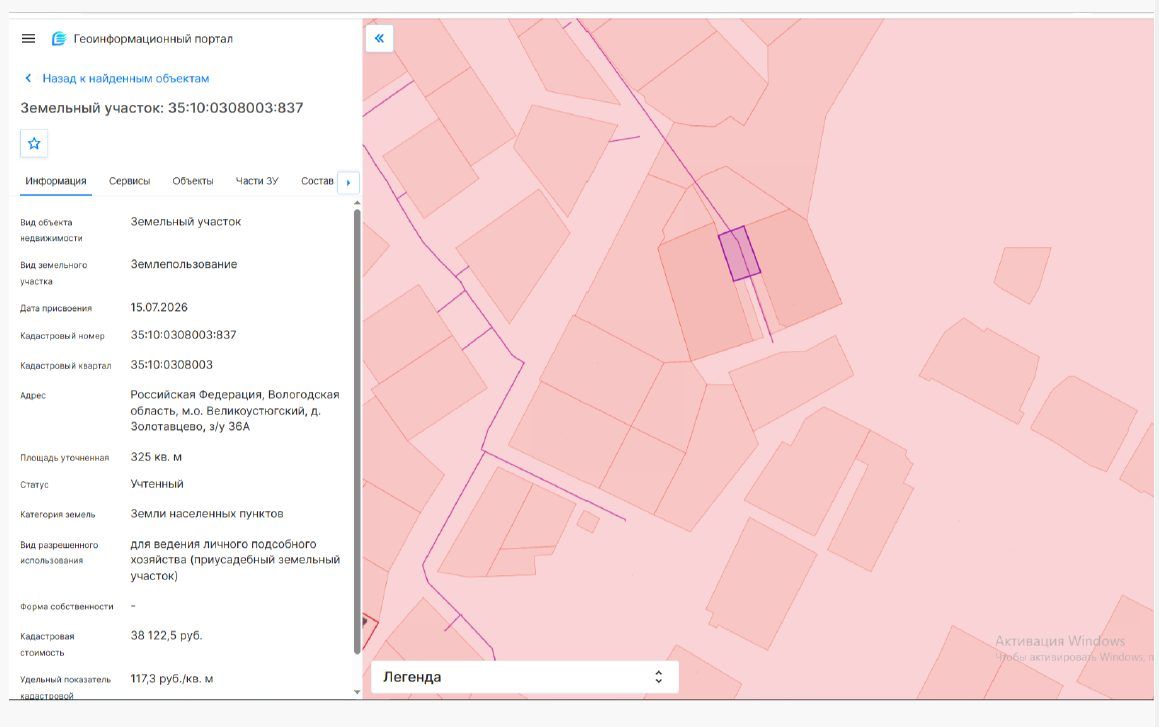Viewport: 1159px width, 727px height.
Task: Collapse side panel with double-chevron button
Action: click(x=379, y=38)
